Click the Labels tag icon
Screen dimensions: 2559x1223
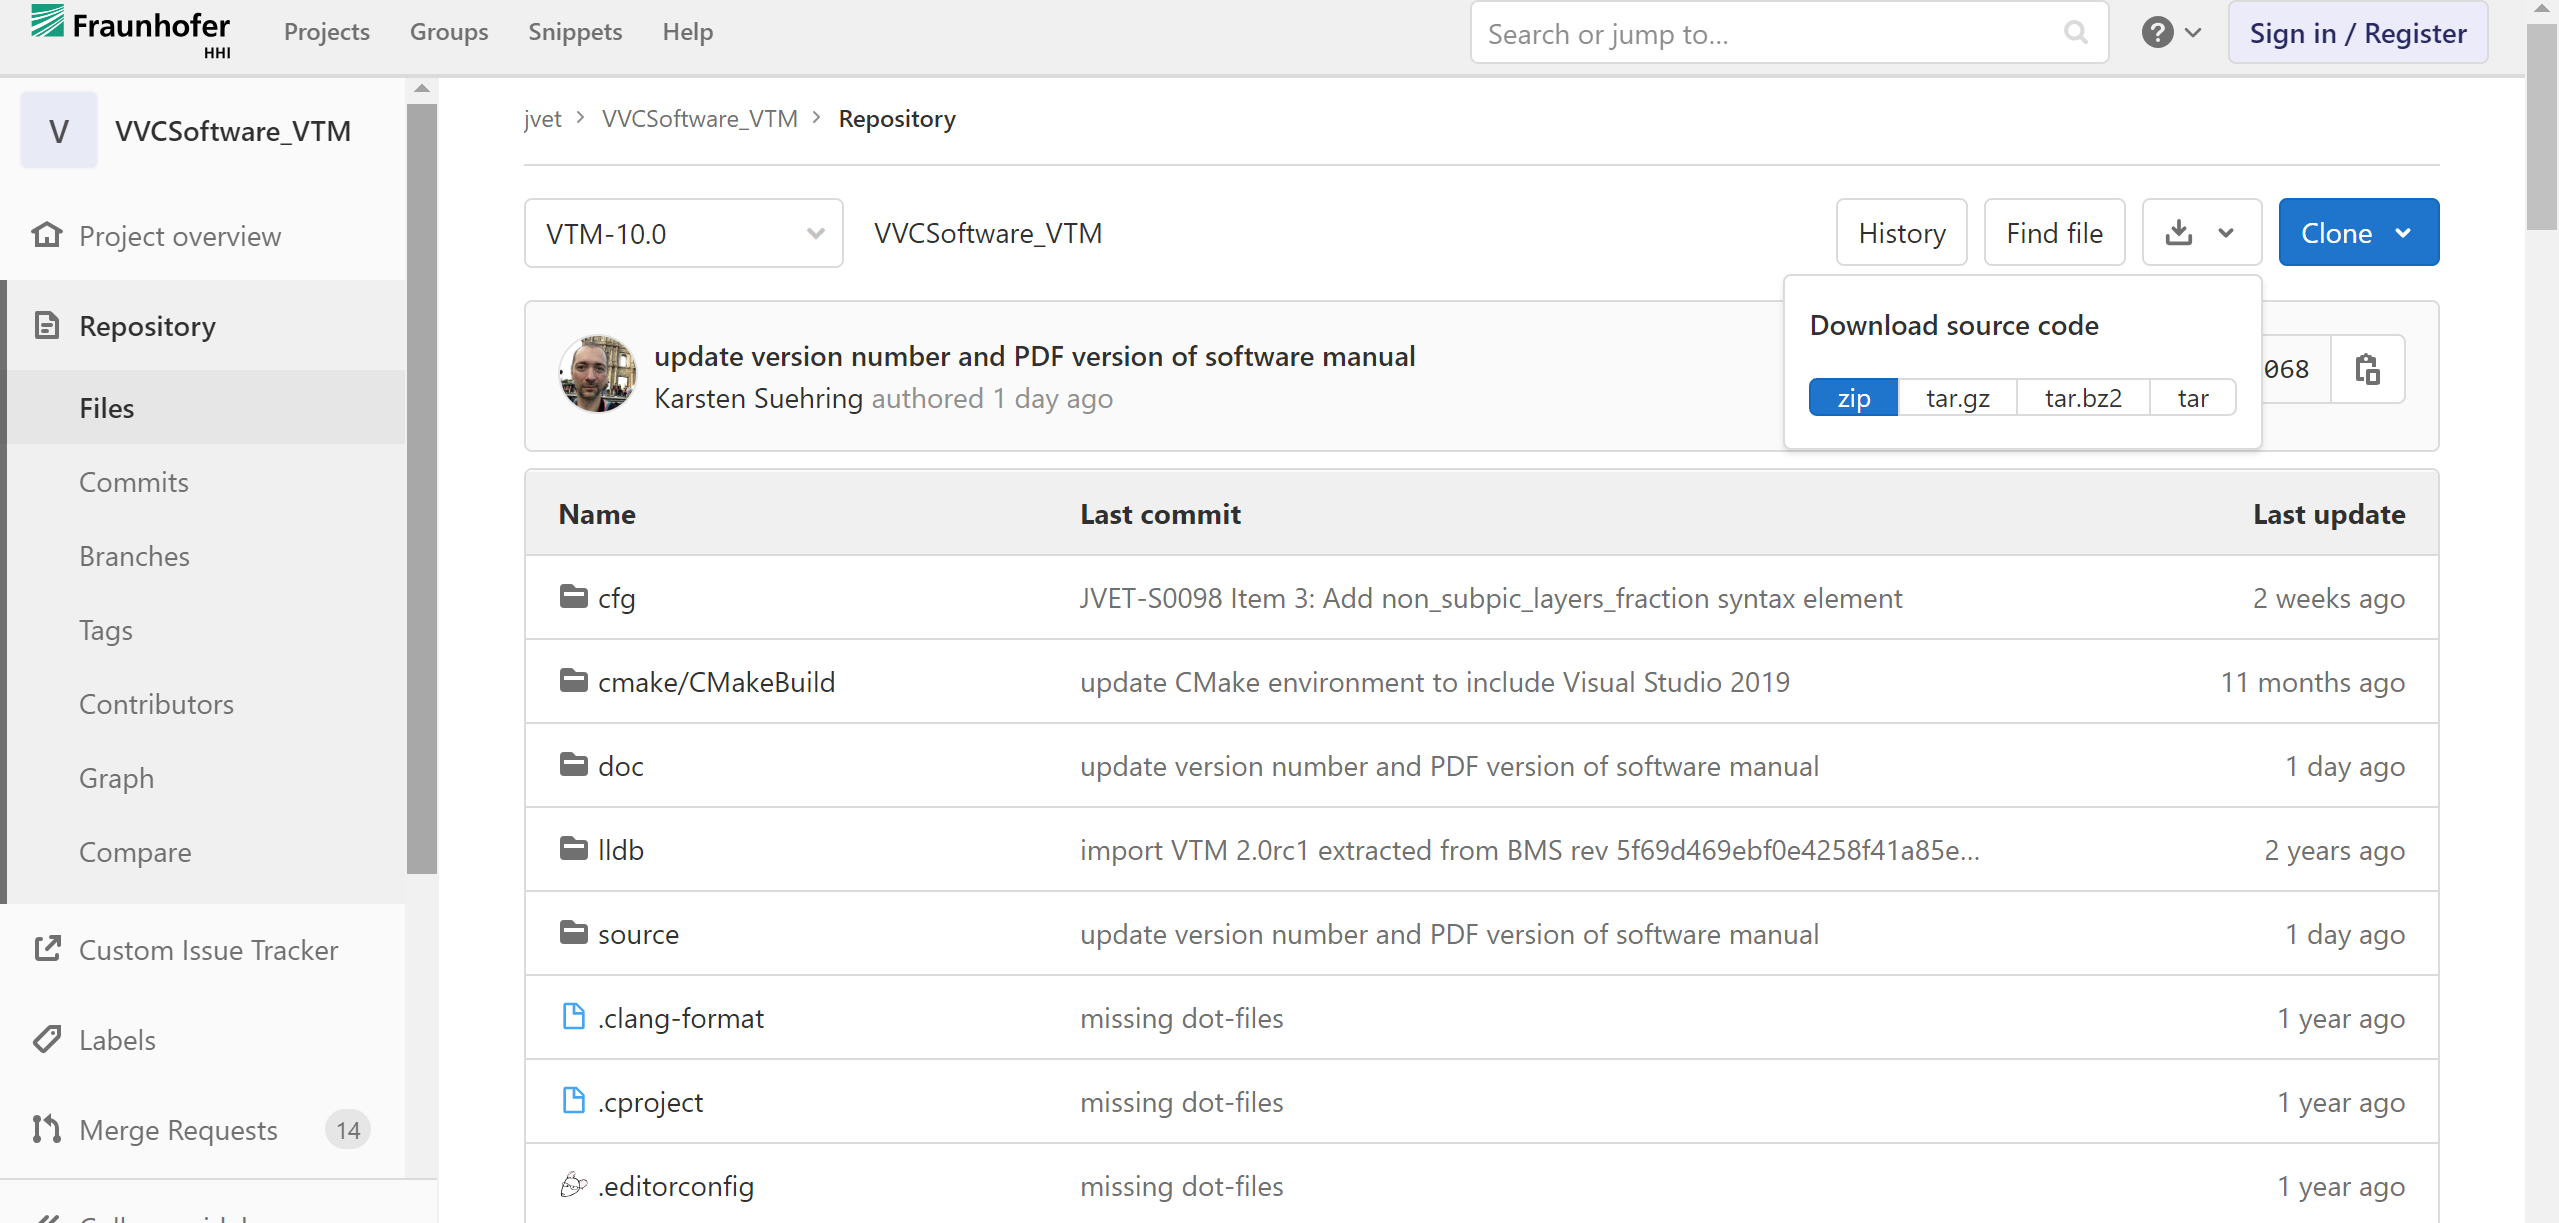(46, 1040)
